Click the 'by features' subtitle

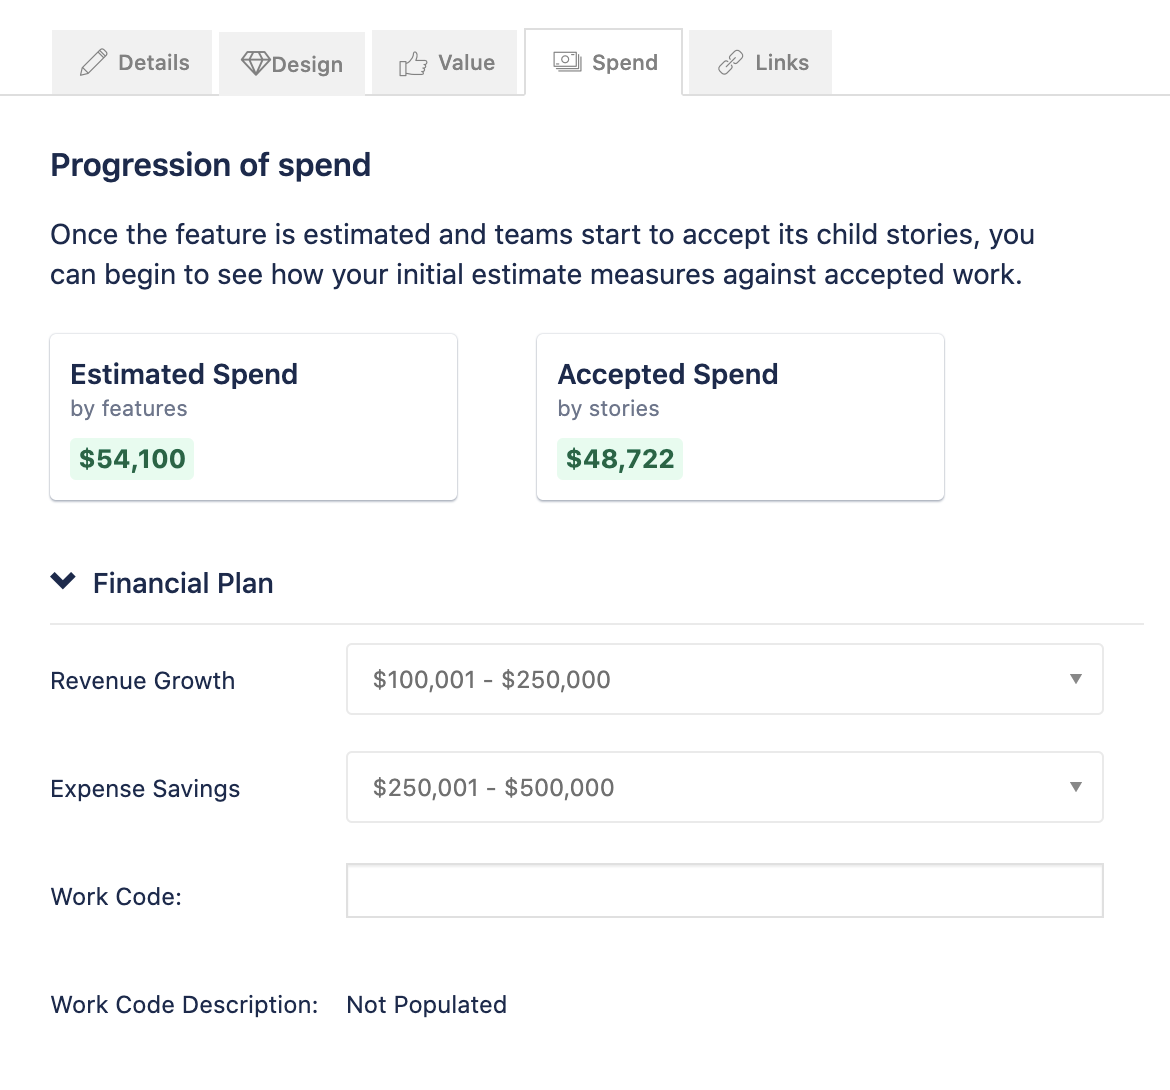point(129,409)
